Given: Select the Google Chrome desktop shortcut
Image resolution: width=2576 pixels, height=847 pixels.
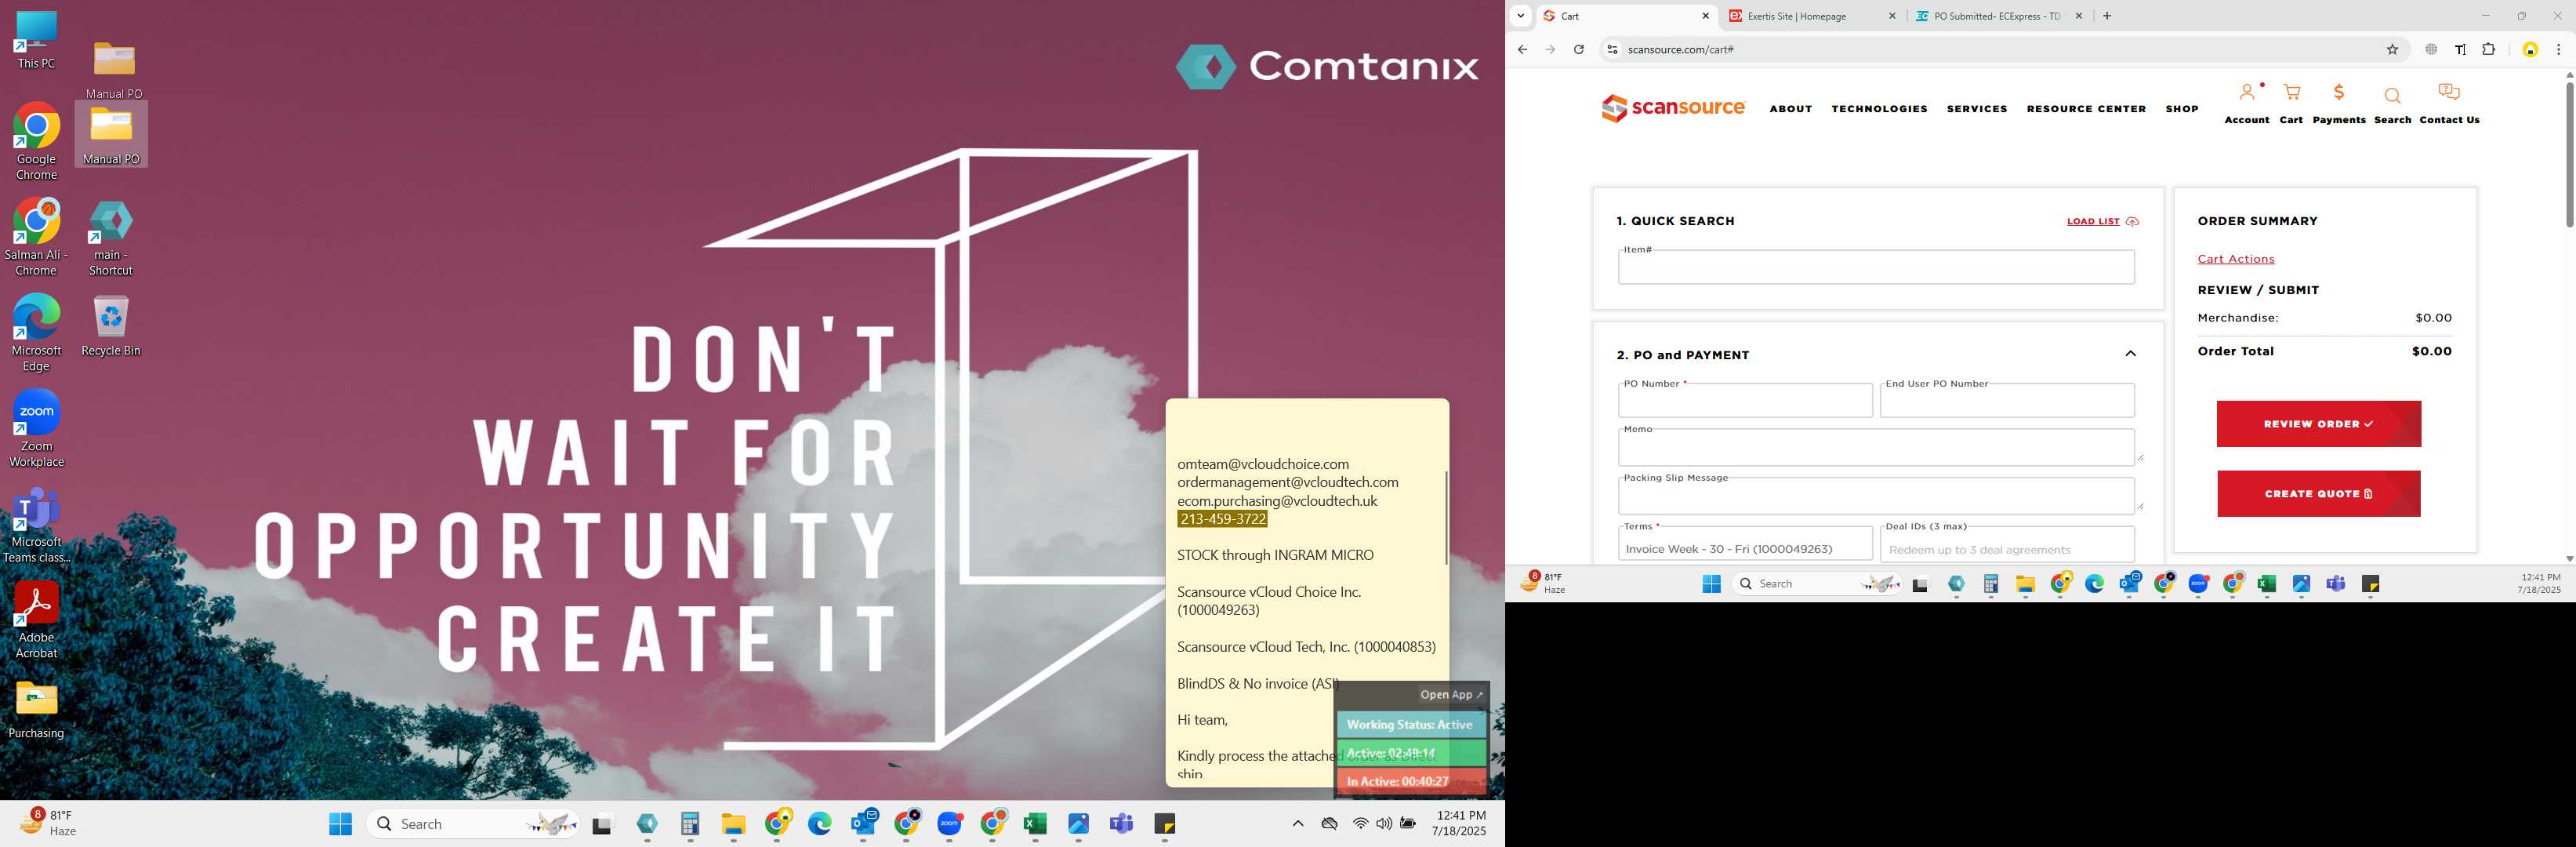Looking at the screenshot, I should tap(36, 142).
